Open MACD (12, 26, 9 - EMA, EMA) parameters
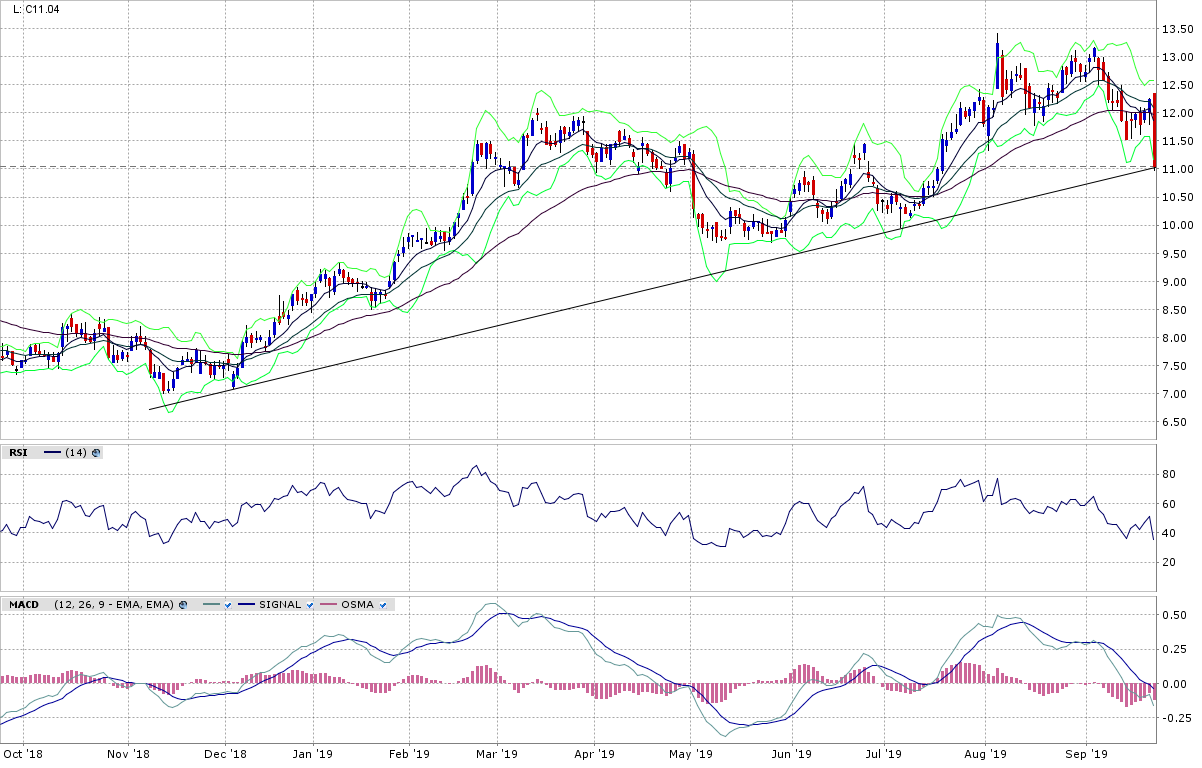1202x768 pixels. (114, 605)
